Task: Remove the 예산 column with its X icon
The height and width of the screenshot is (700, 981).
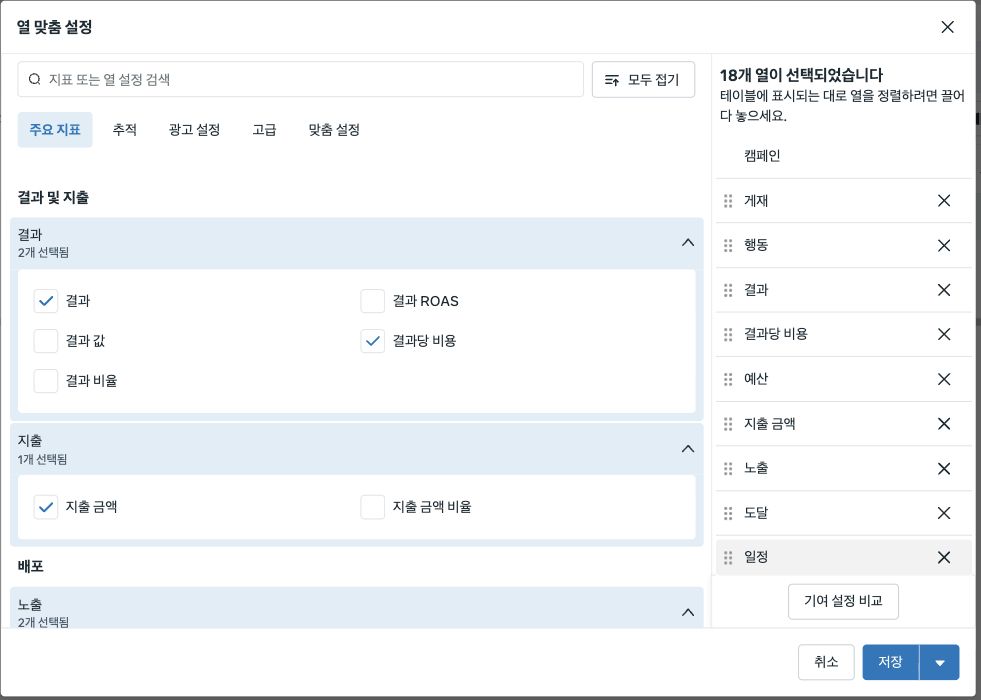Action: coord(944,379)
